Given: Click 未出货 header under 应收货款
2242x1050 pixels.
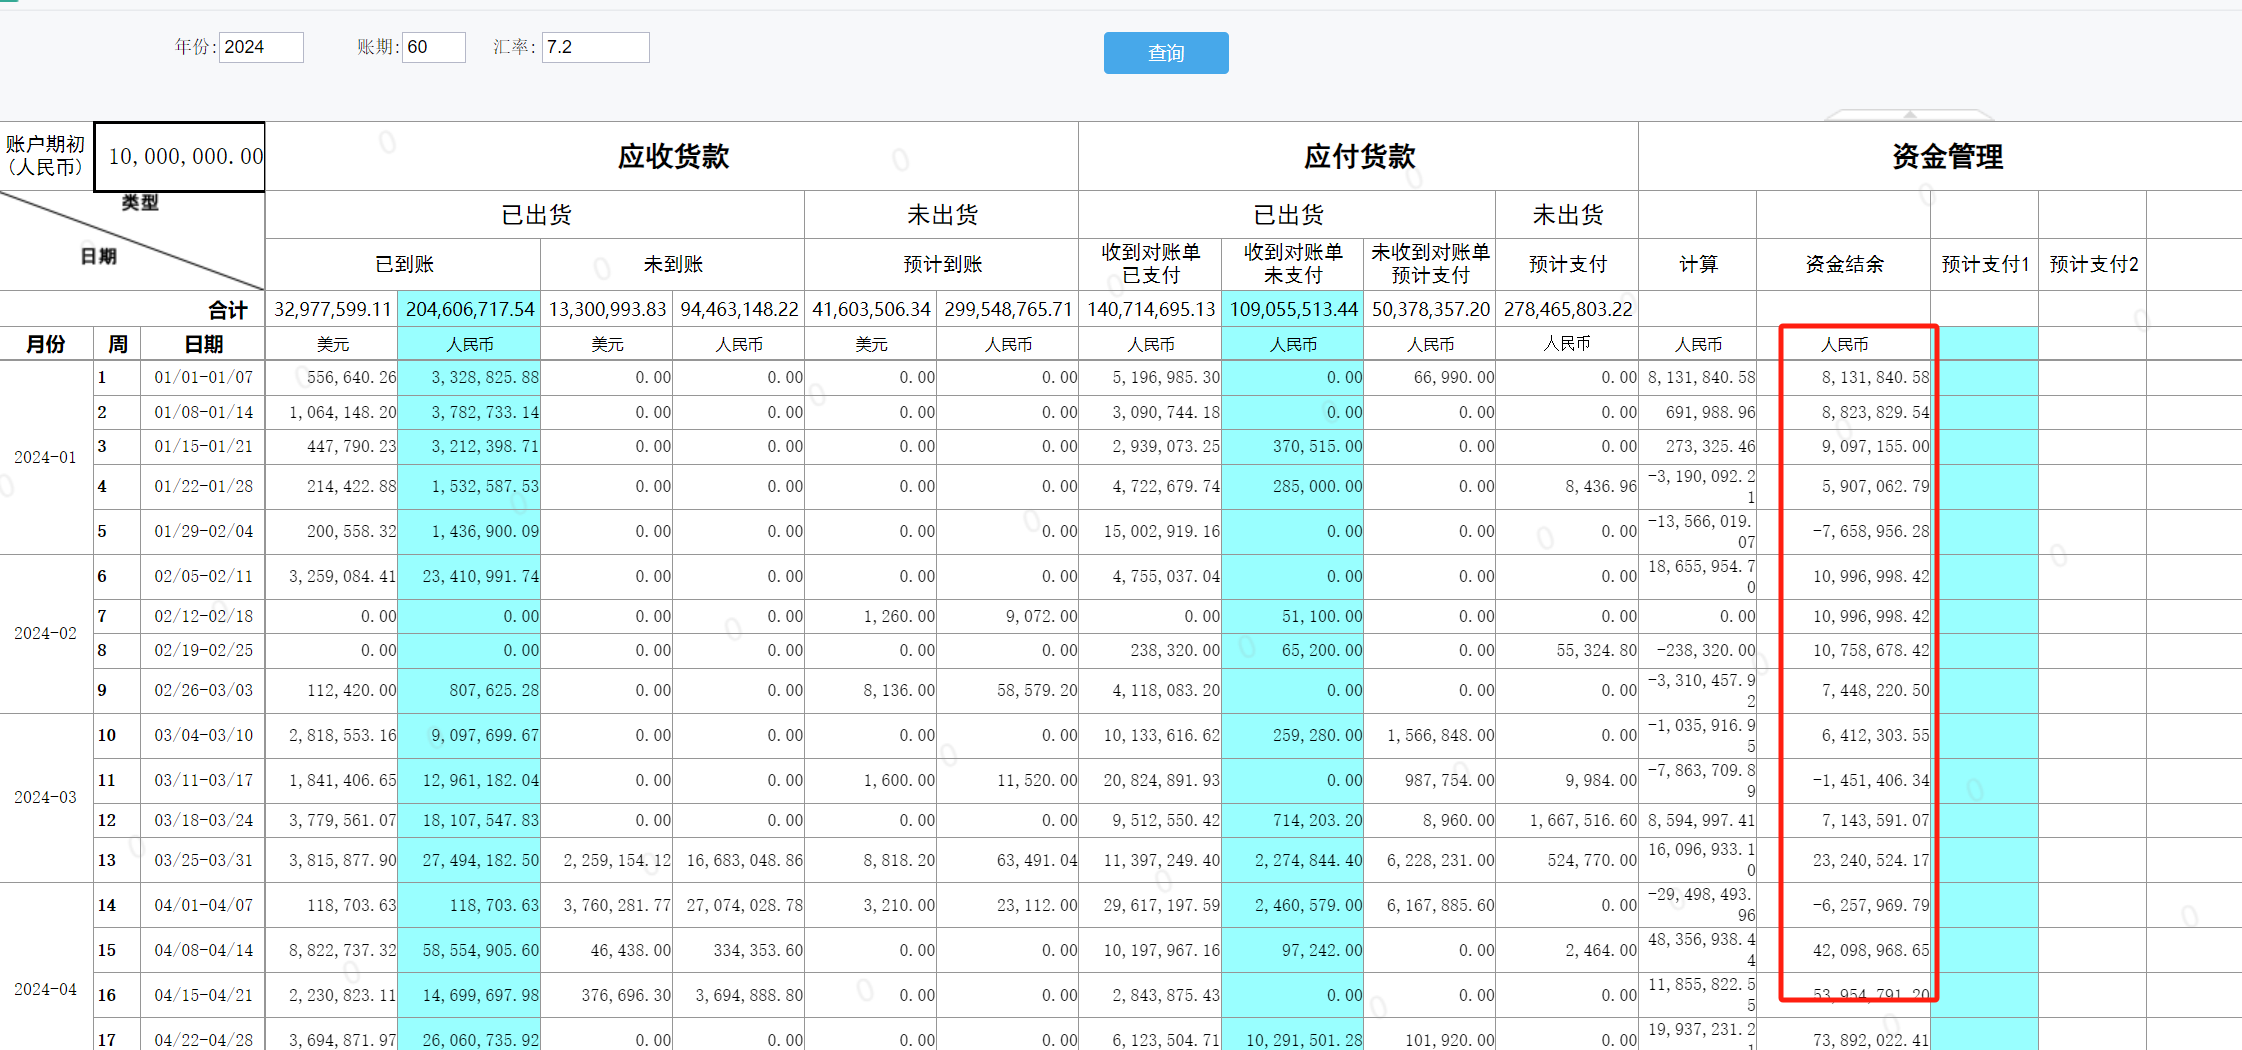Looking at the screenshot, I should pyautogui.click(x=942, y=215).
